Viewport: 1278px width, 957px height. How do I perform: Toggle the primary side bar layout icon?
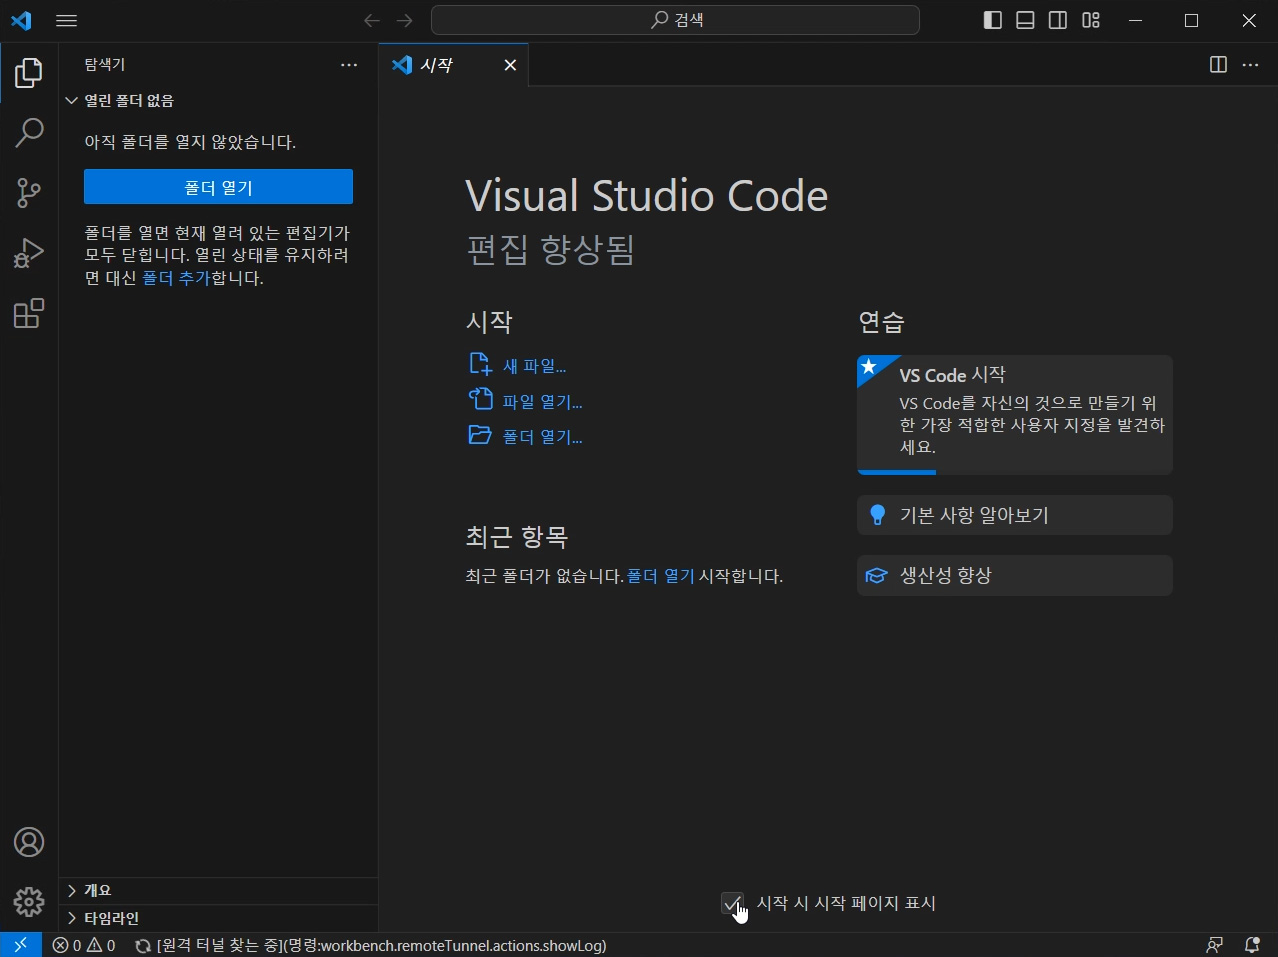coord(993,20)
